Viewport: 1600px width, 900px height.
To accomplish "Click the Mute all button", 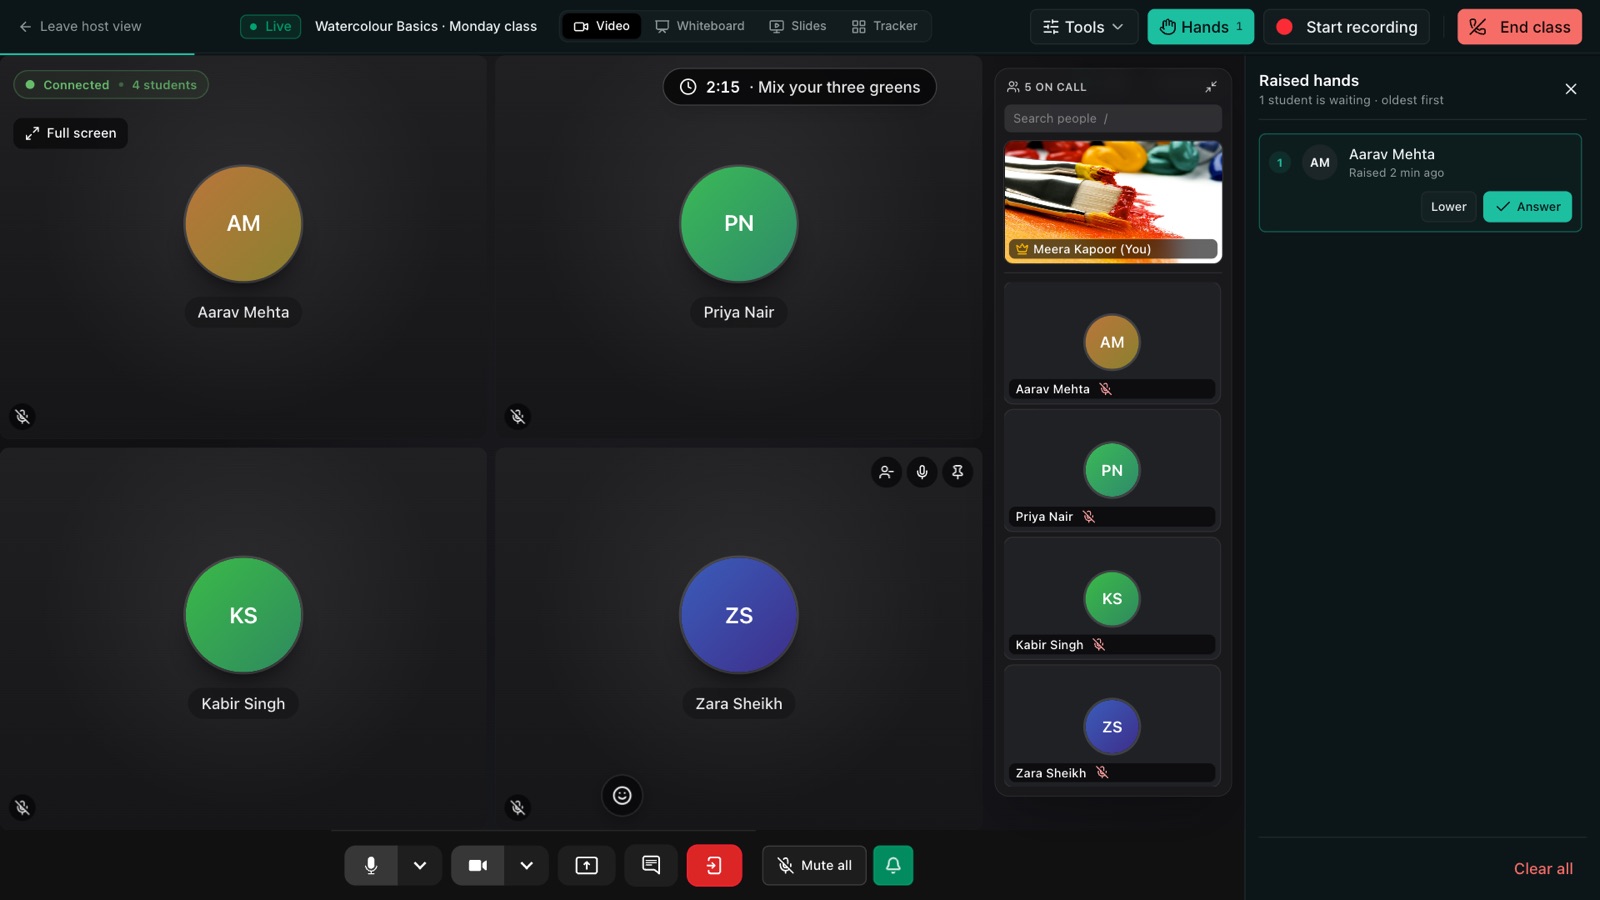I will coord(814,865).
